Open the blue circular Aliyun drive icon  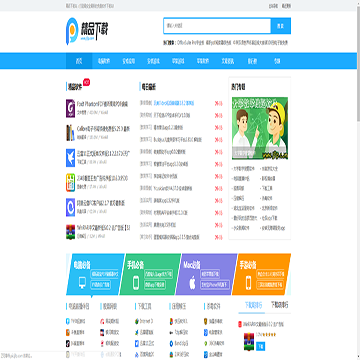coord(70,207)
